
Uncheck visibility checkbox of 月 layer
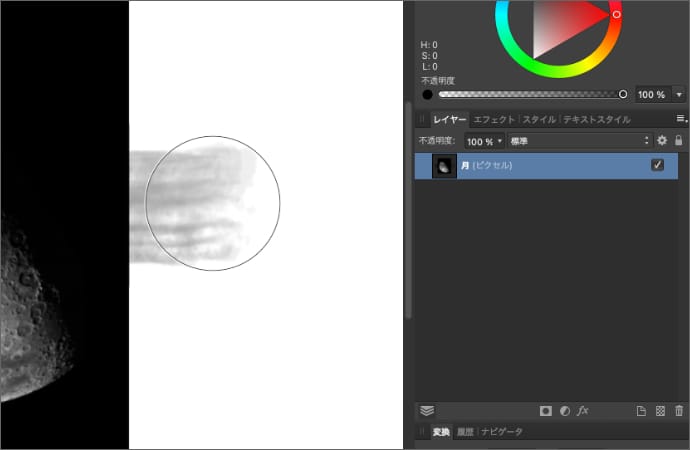657,165
